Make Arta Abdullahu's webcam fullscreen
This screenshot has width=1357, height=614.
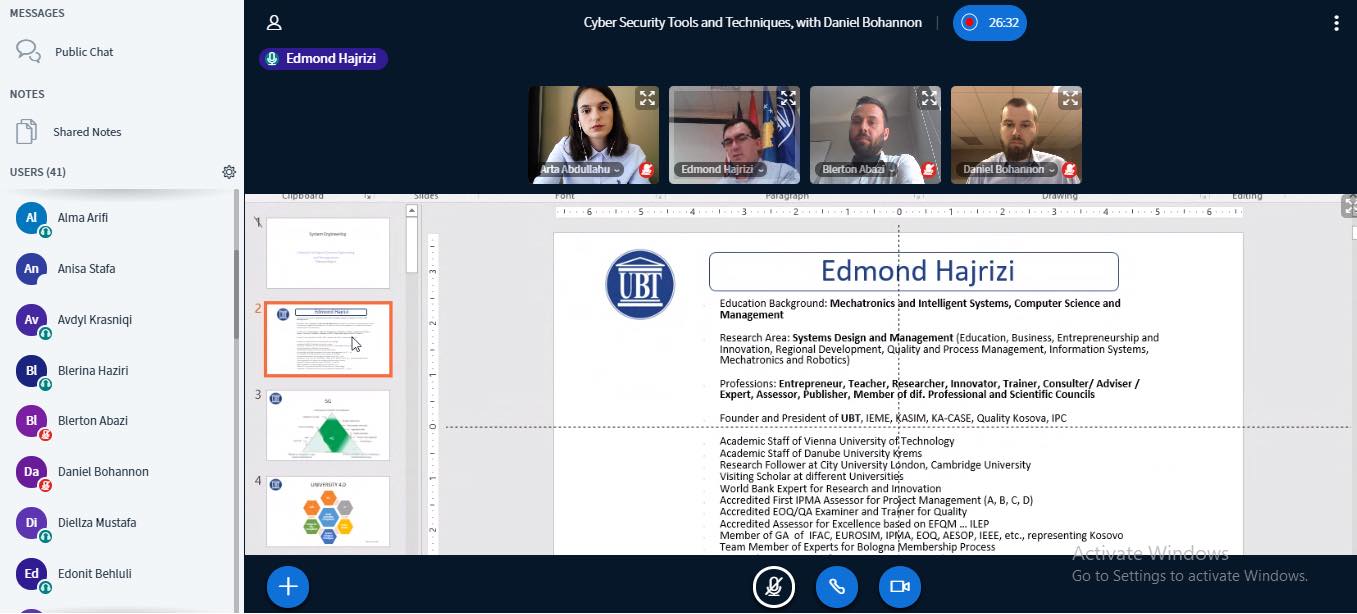647,98
